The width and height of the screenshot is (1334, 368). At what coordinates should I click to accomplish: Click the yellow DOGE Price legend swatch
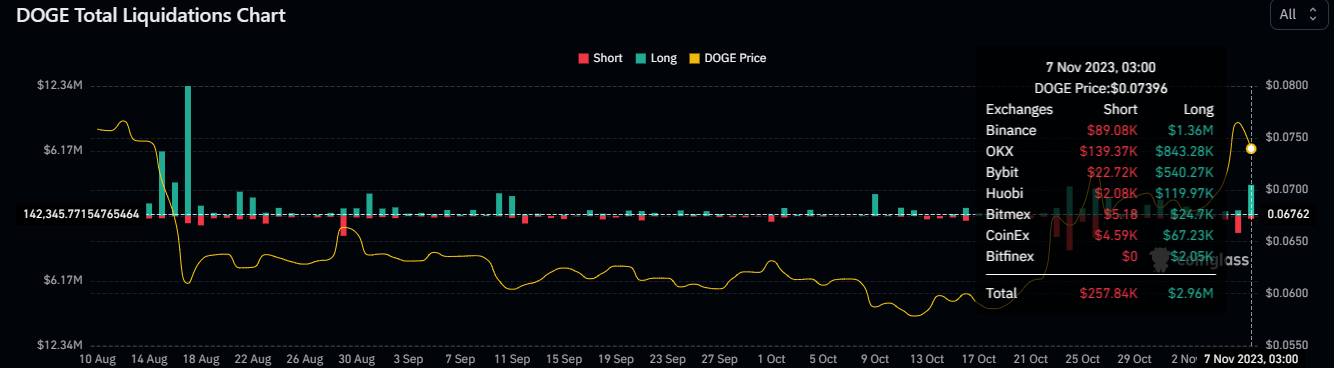pyautogui.click(x=696, y=58)
